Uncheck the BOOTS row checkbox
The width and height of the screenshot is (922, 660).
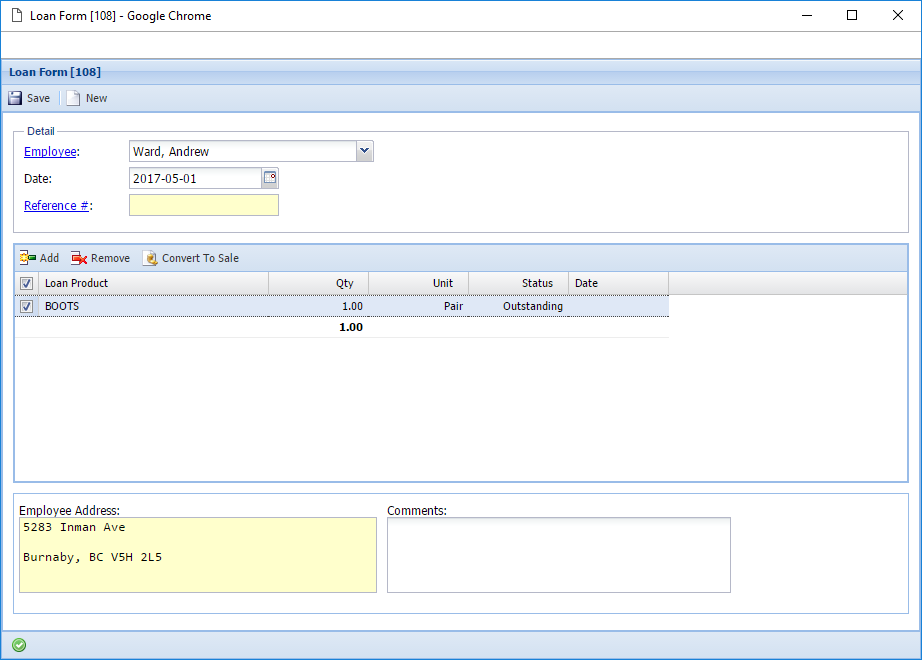tap(27, 307)
